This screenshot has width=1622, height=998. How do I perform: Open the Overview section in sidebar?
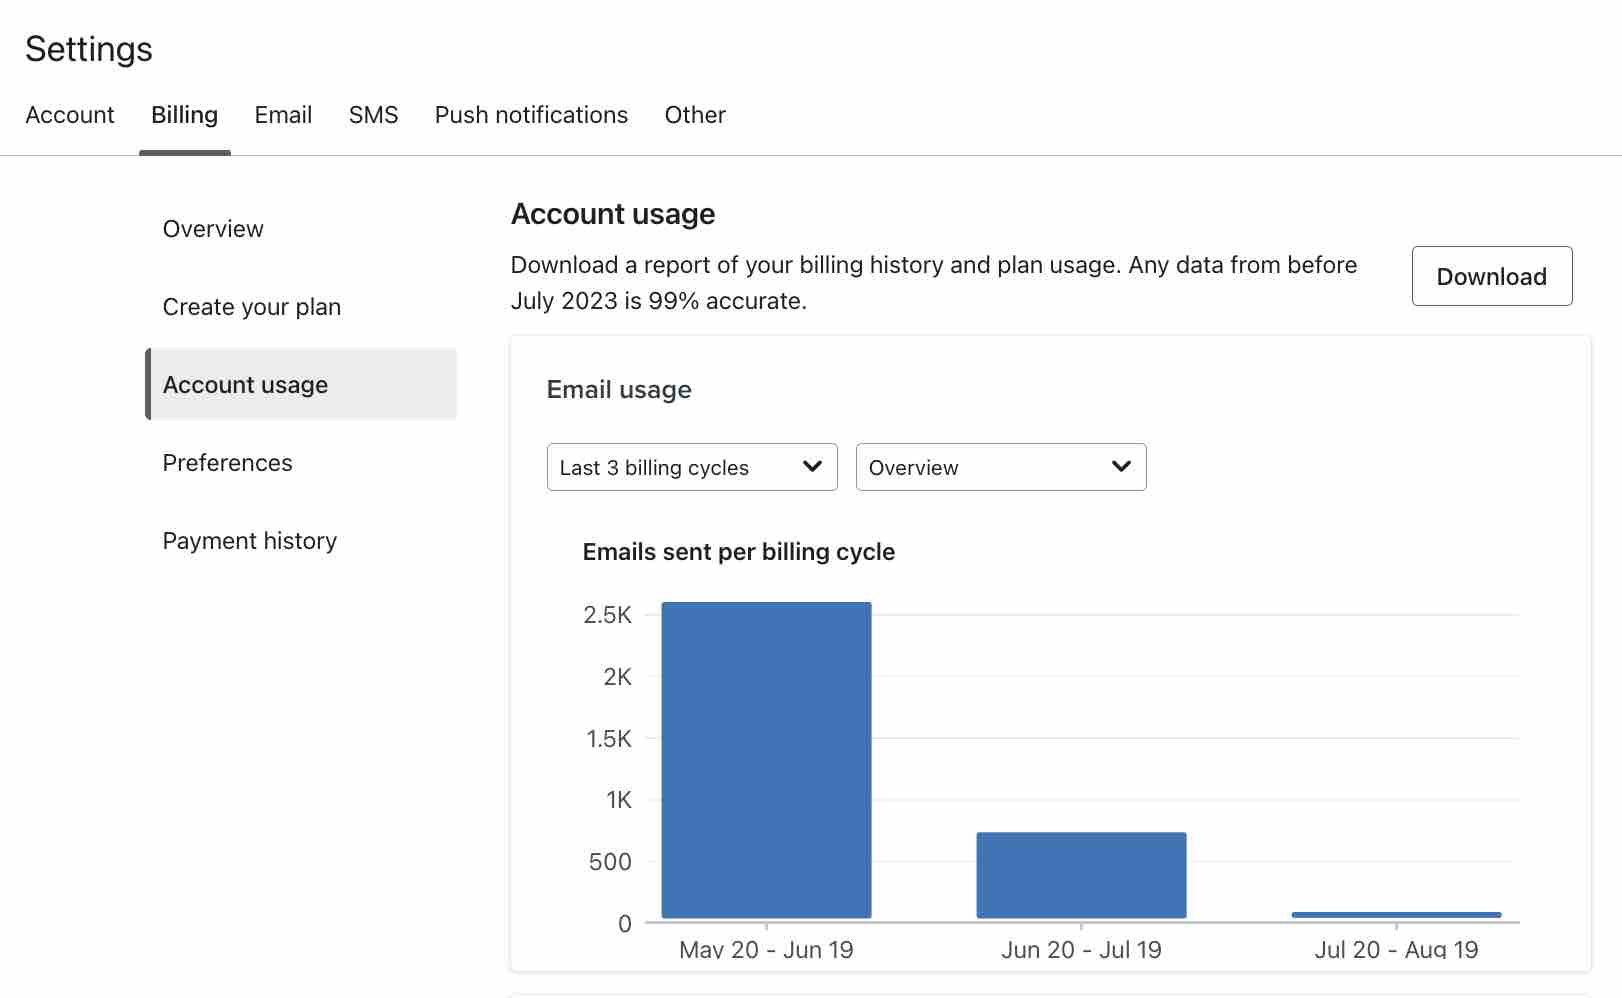212,228
